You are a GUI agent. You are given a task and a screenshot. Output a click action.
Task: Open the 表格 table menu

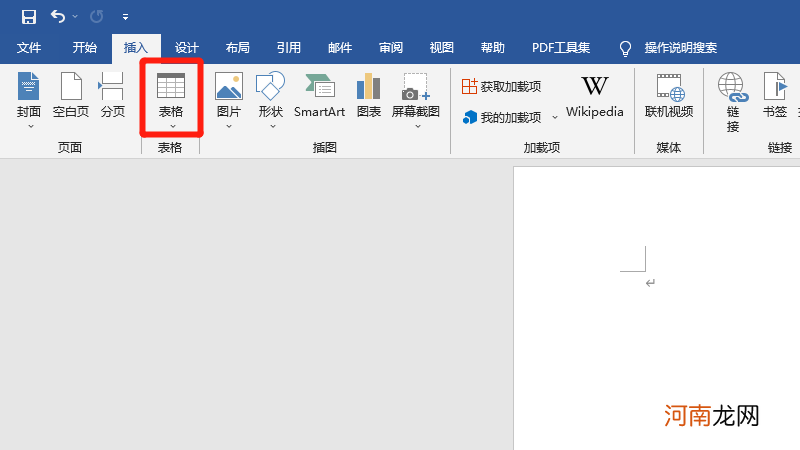[171, 94]
